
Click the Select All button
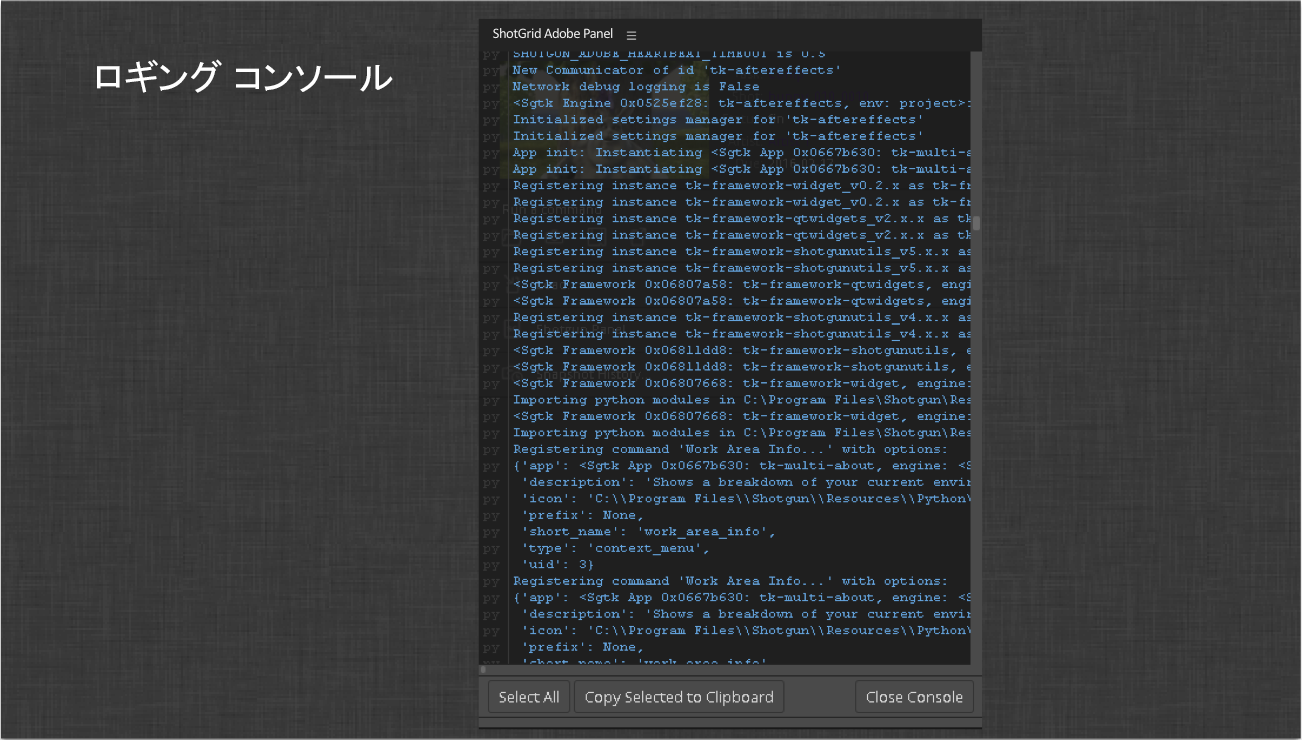[x=529, y=697]
